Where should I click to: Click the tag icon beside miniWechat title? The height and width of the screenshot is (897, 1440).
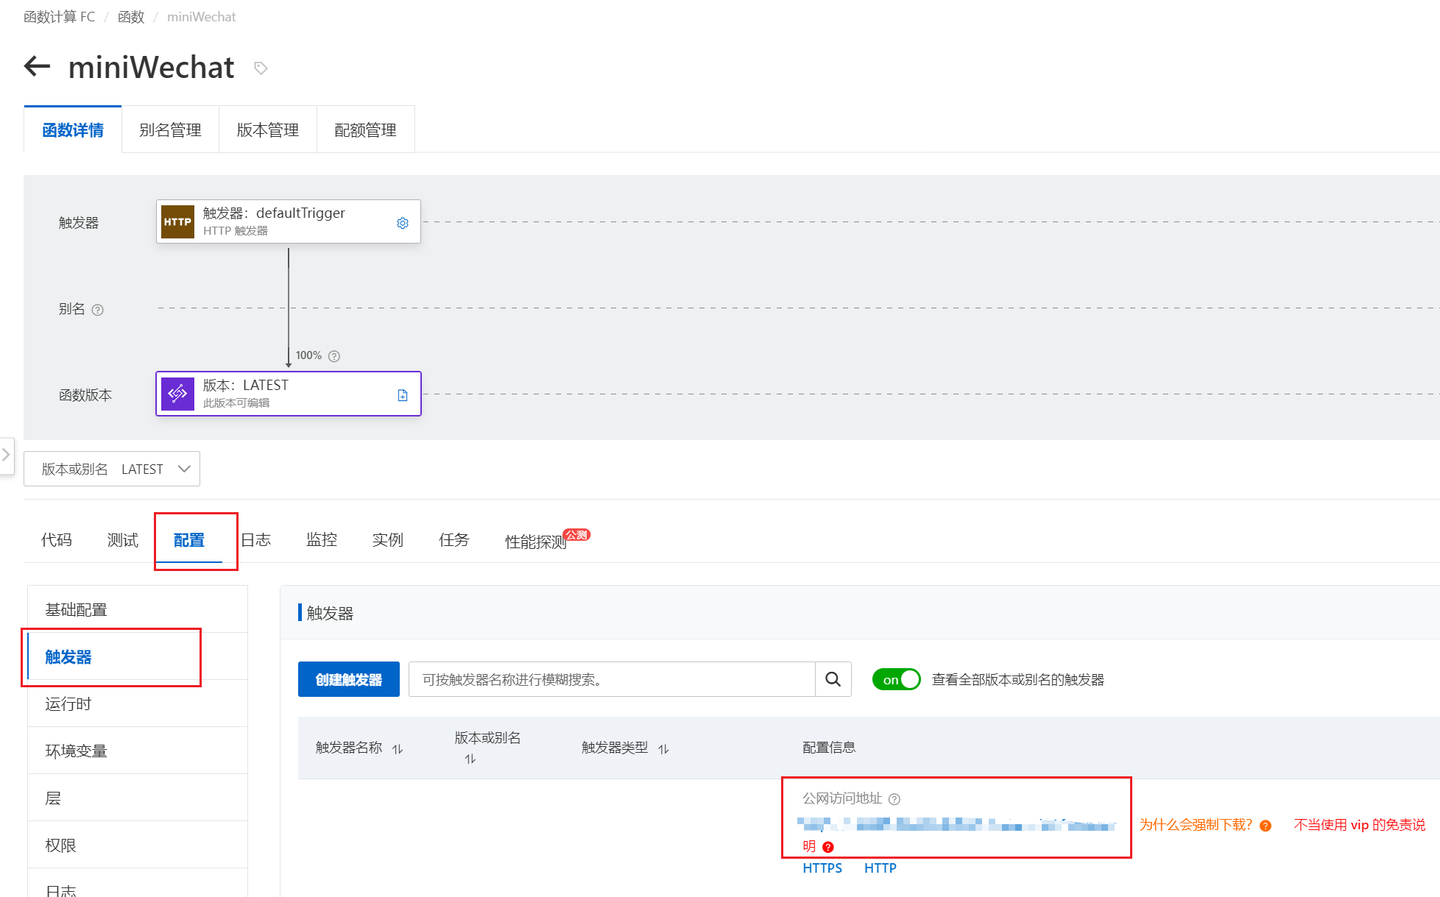pyautogui.click(x=261, y=68)
